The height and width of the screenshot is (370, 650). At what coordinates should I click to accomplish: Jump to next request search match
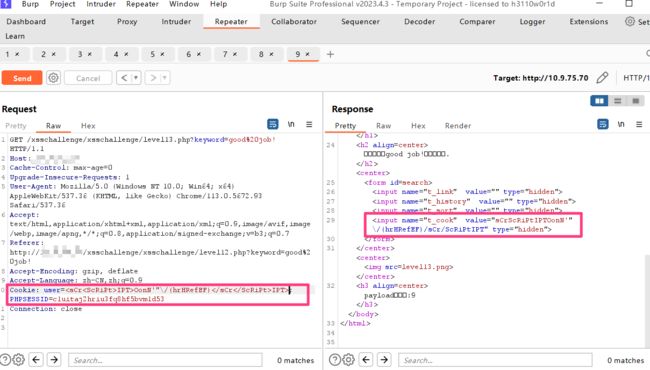(x=54, y=360)
